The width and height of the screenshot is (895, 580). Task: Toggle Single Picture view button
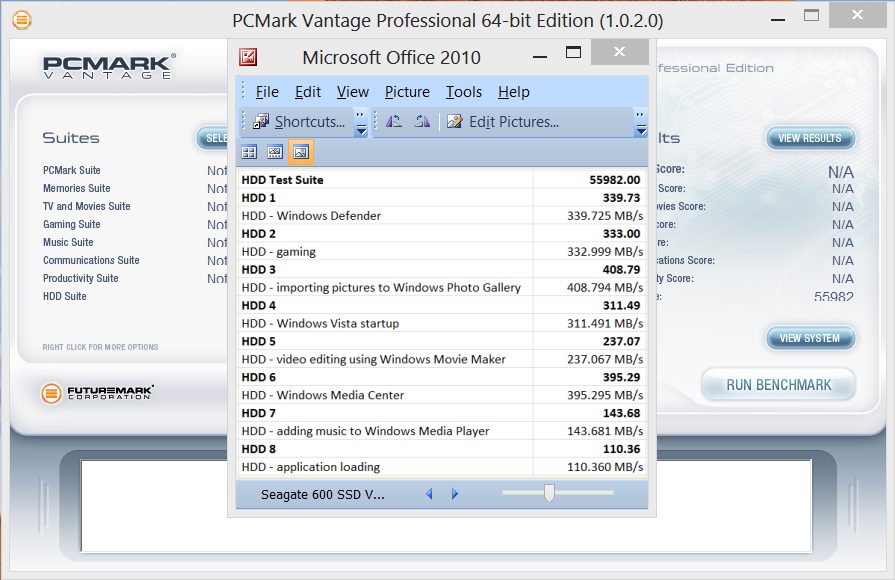pos(300,152)
